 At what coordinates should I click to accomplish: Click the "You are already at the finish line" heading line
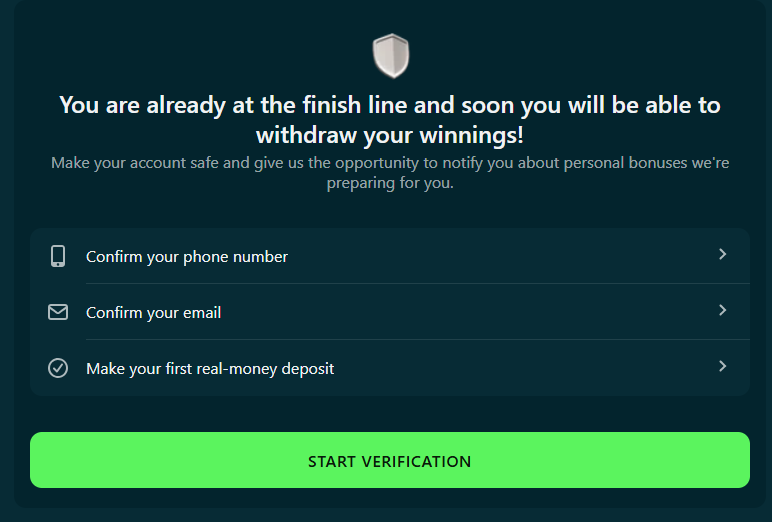pyautogui.click(x=389, y=105)
